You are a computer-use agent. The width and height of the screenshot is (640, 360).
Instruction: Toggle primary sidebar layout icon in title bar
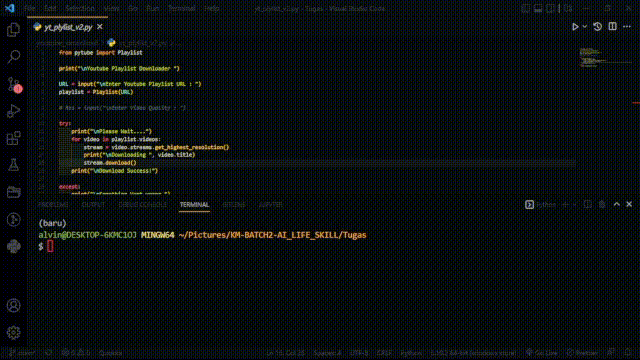525,8
